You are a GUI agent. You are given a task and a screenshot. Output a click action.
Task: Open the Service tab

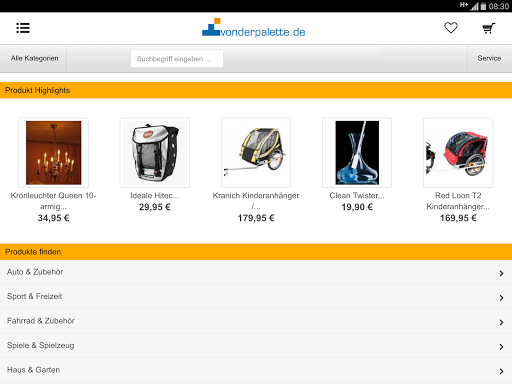coord(489,58)
